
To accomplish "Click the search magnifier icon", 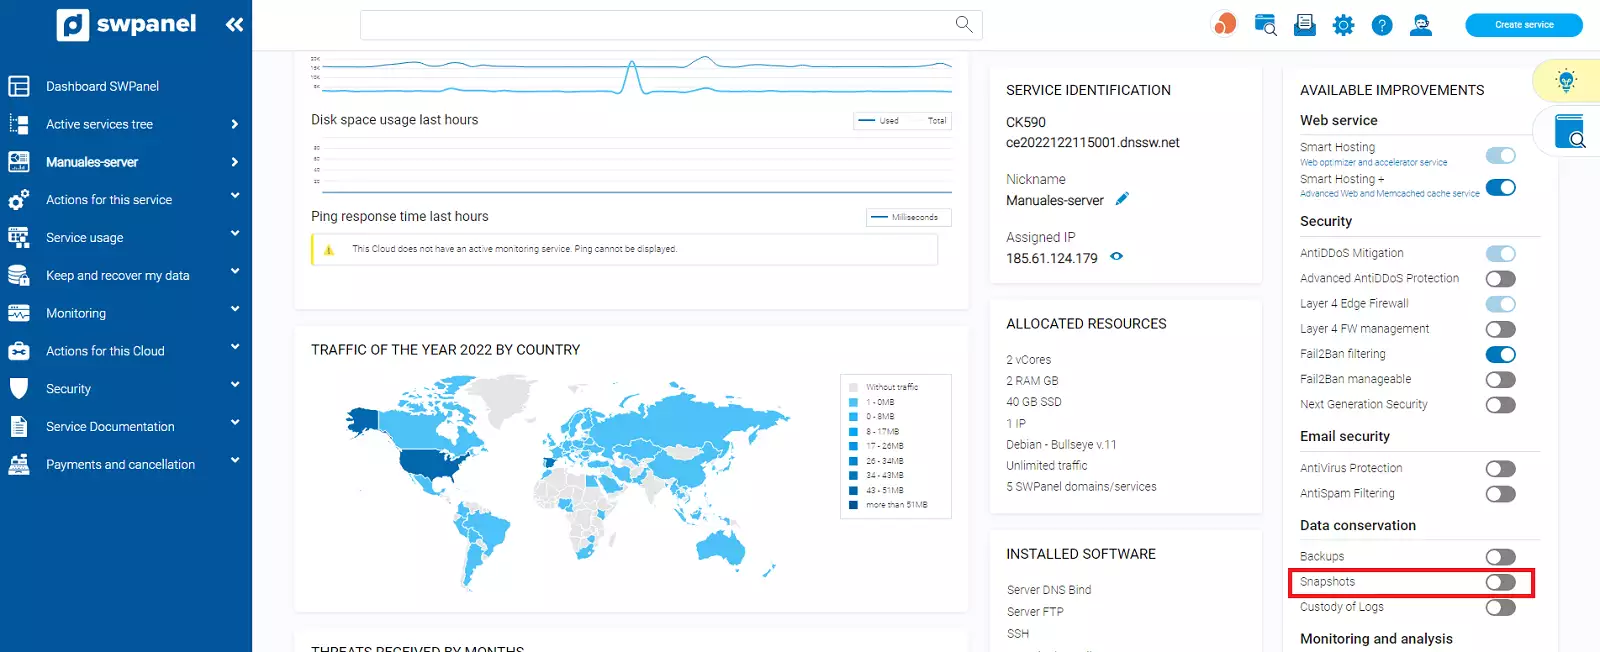I will [963, 24].
